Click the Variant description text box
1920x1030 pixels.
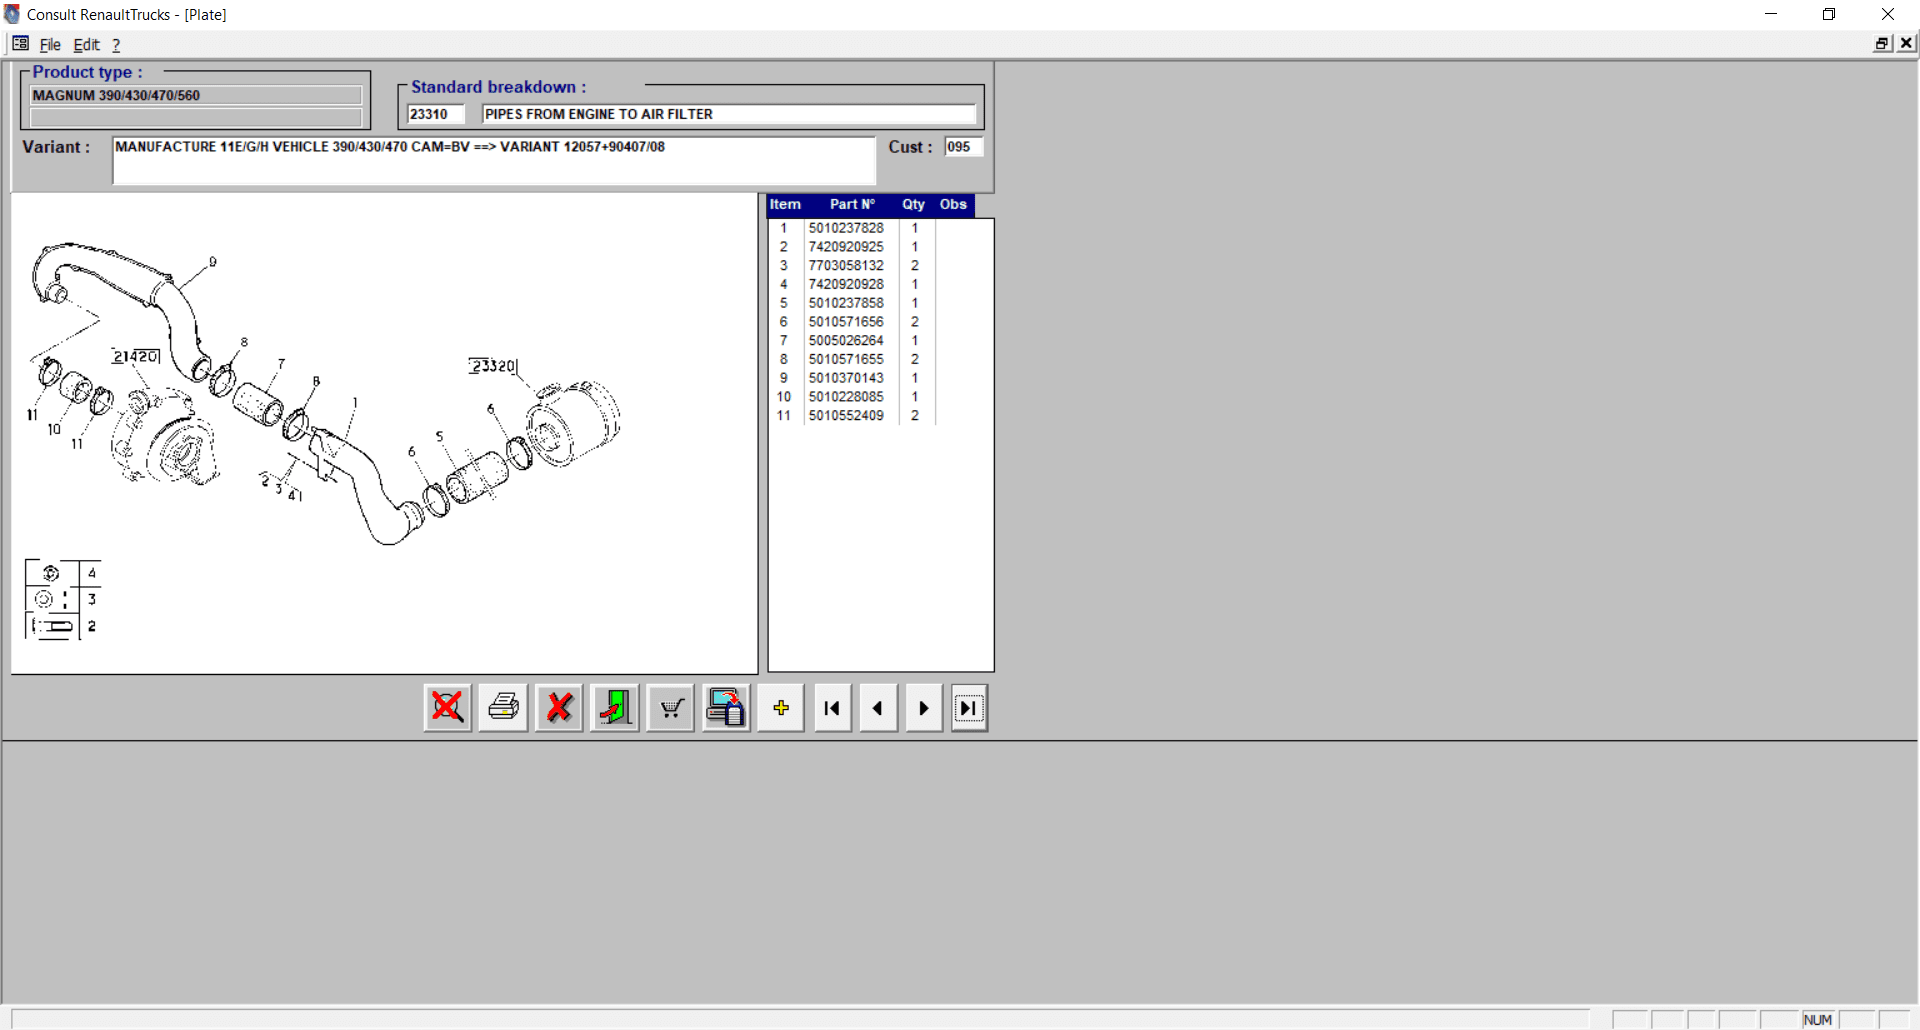(x=494, y=160)
